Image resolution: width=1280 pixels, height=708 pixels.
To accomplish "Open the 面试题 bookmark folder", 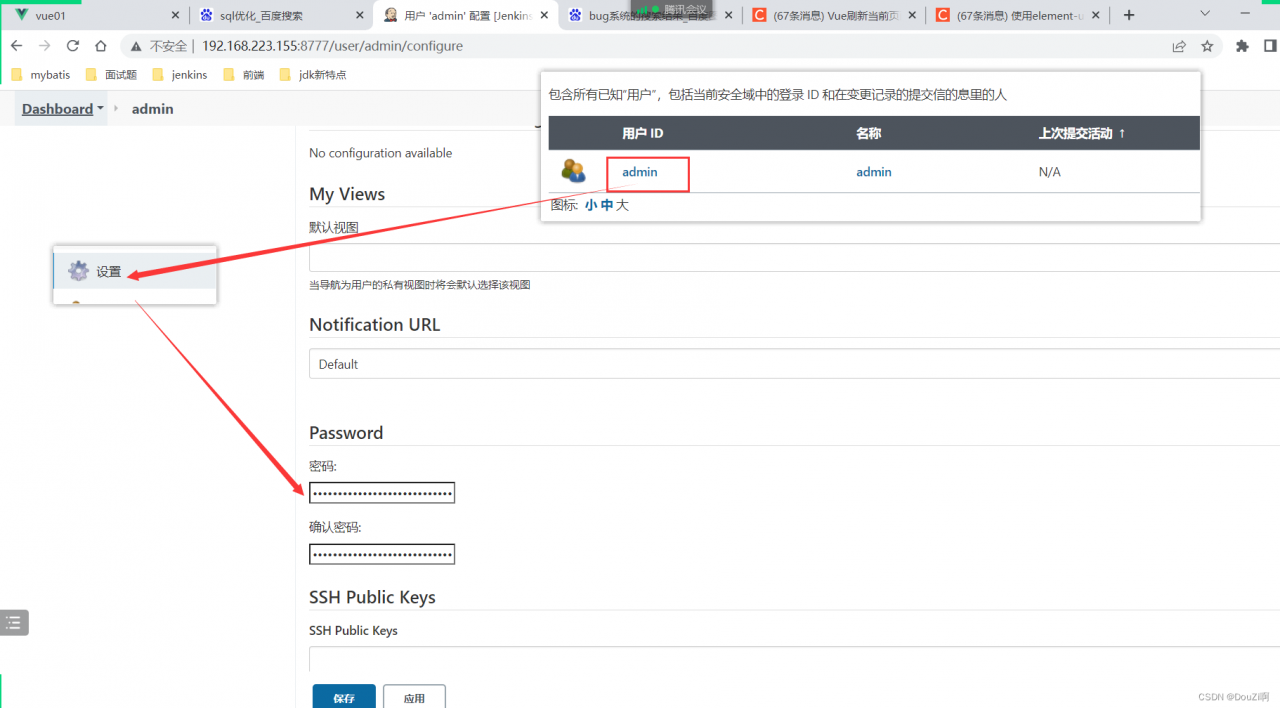I will click(x=111, y=75).
